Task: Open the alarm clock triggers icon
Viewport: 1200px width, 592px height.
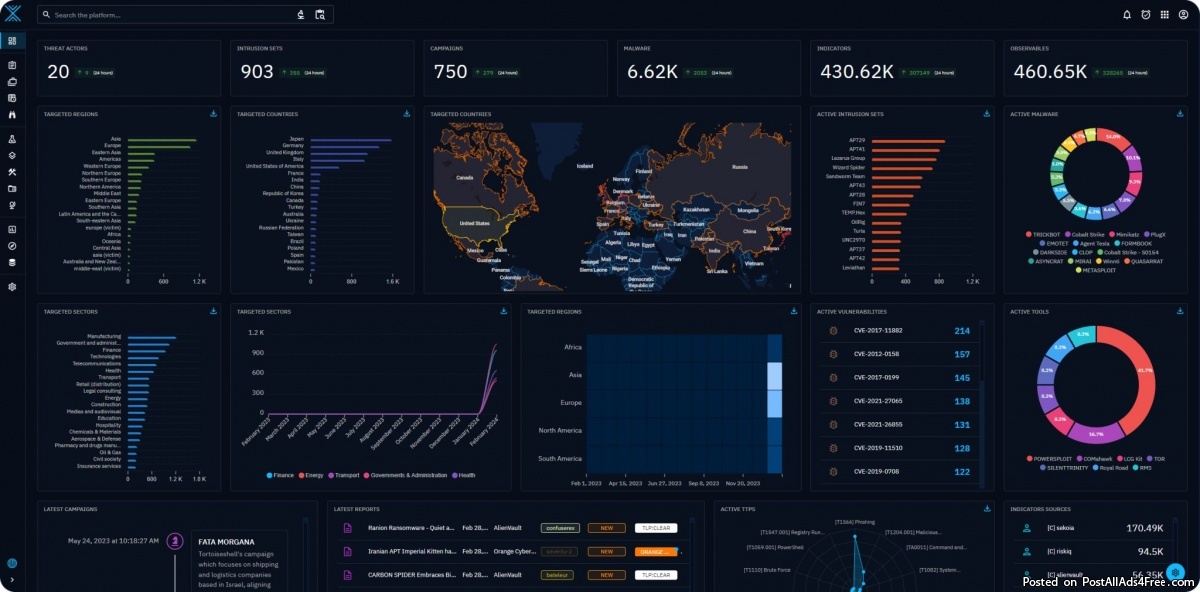Action: 1146,15
